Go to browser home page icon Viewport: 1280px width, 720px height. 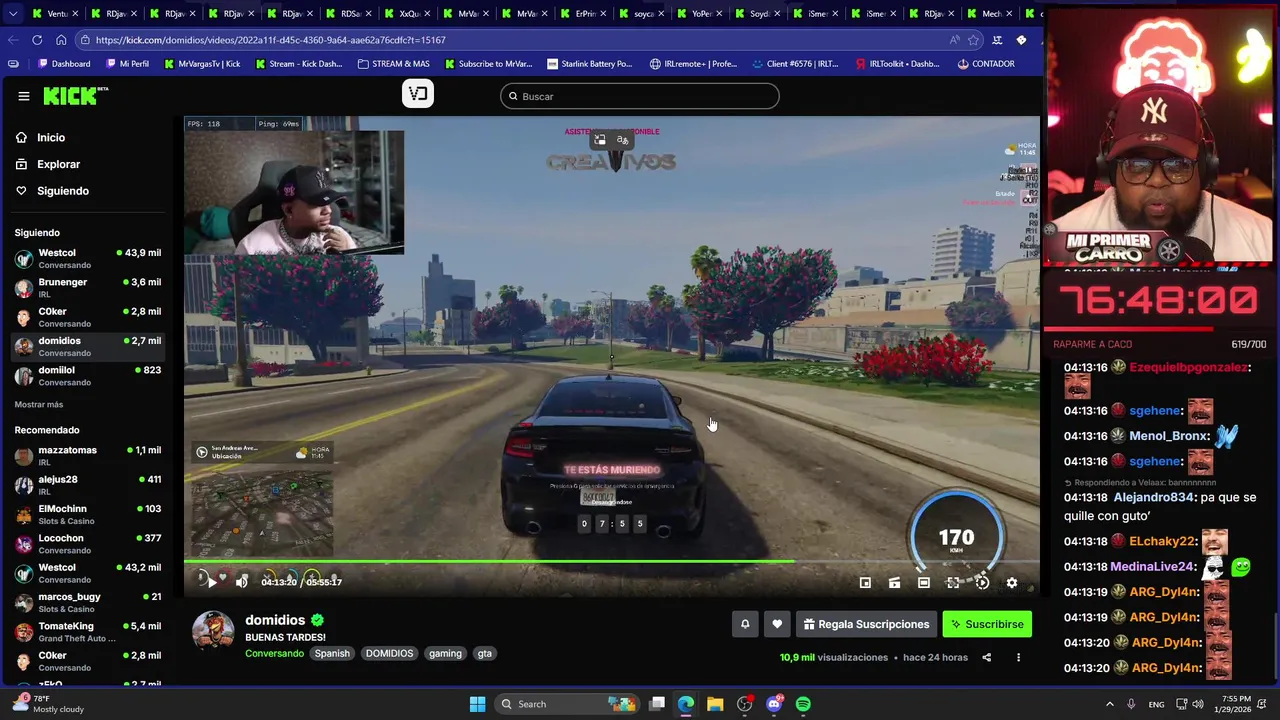(61, 40)
